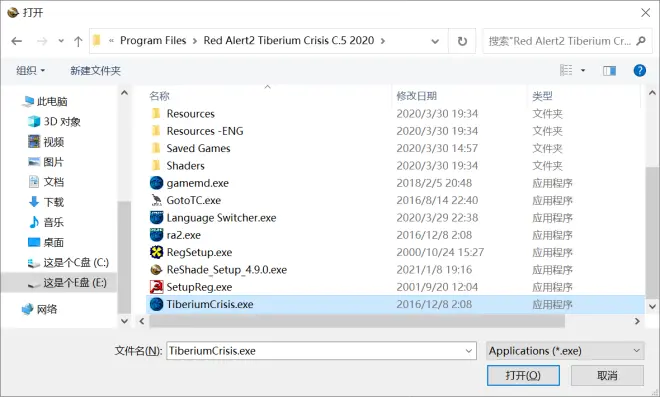This screenshot has height=397, width=660.
Task: Click horizontal scrollbar right arrow
Action: pyautogui.click(x=637, y=321)
